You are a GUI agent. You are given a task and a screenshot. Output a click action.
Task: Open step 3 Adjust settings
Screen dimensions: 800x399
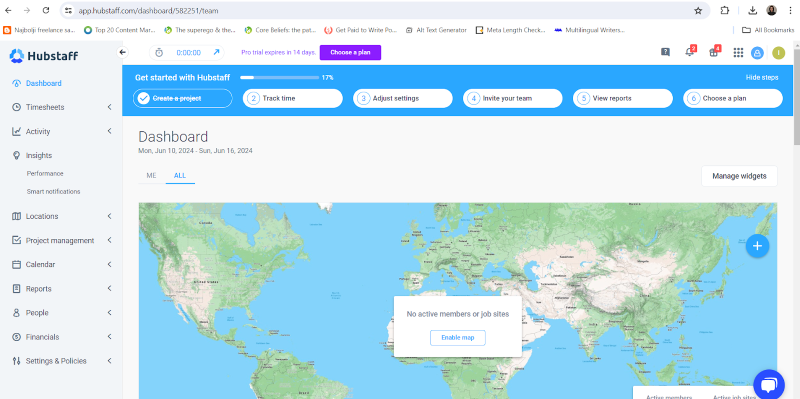pyautogui.click(x=403, y=98)
